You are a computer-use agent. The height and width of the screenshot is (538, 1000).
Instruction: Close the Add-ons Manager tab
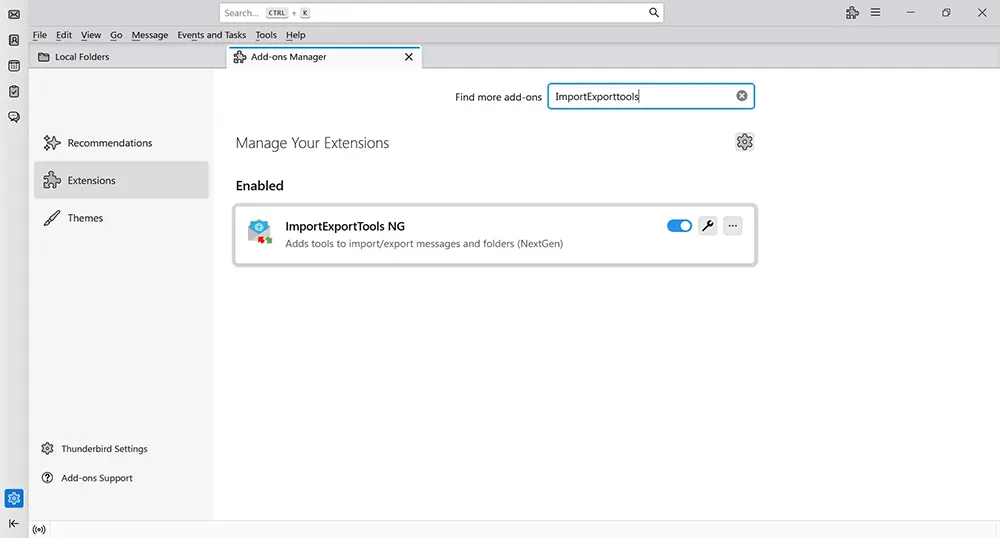409,57
